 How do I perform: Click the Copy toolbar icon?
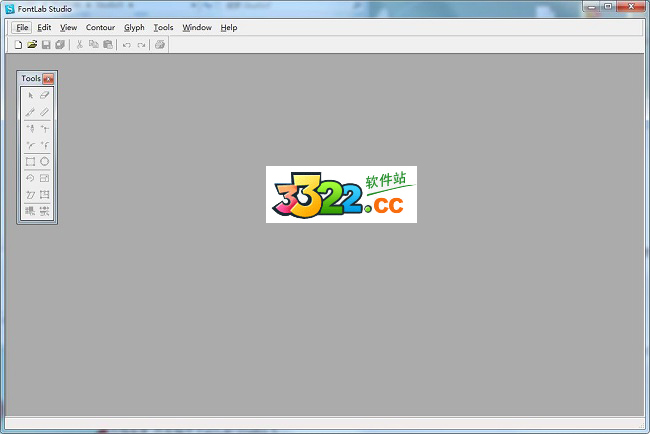[94, 45]
